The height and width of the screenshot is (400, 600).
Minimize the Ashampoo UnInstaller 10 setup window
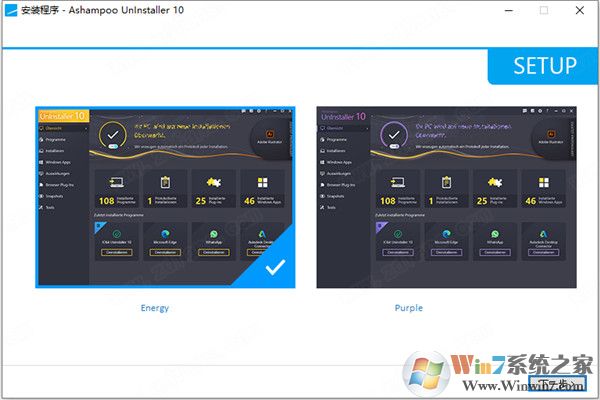click(x=509, y=11)
